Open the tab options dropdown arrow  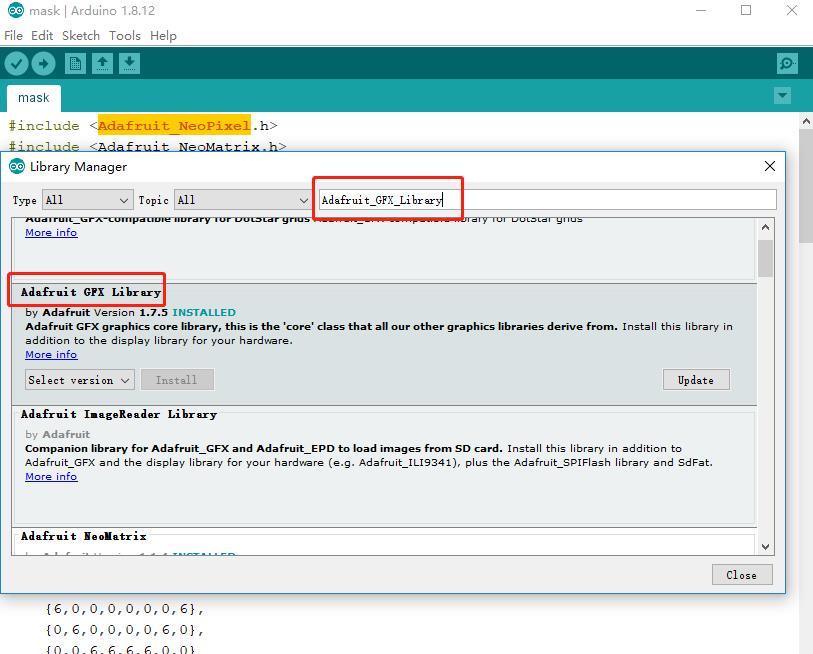tap(782, 96)
